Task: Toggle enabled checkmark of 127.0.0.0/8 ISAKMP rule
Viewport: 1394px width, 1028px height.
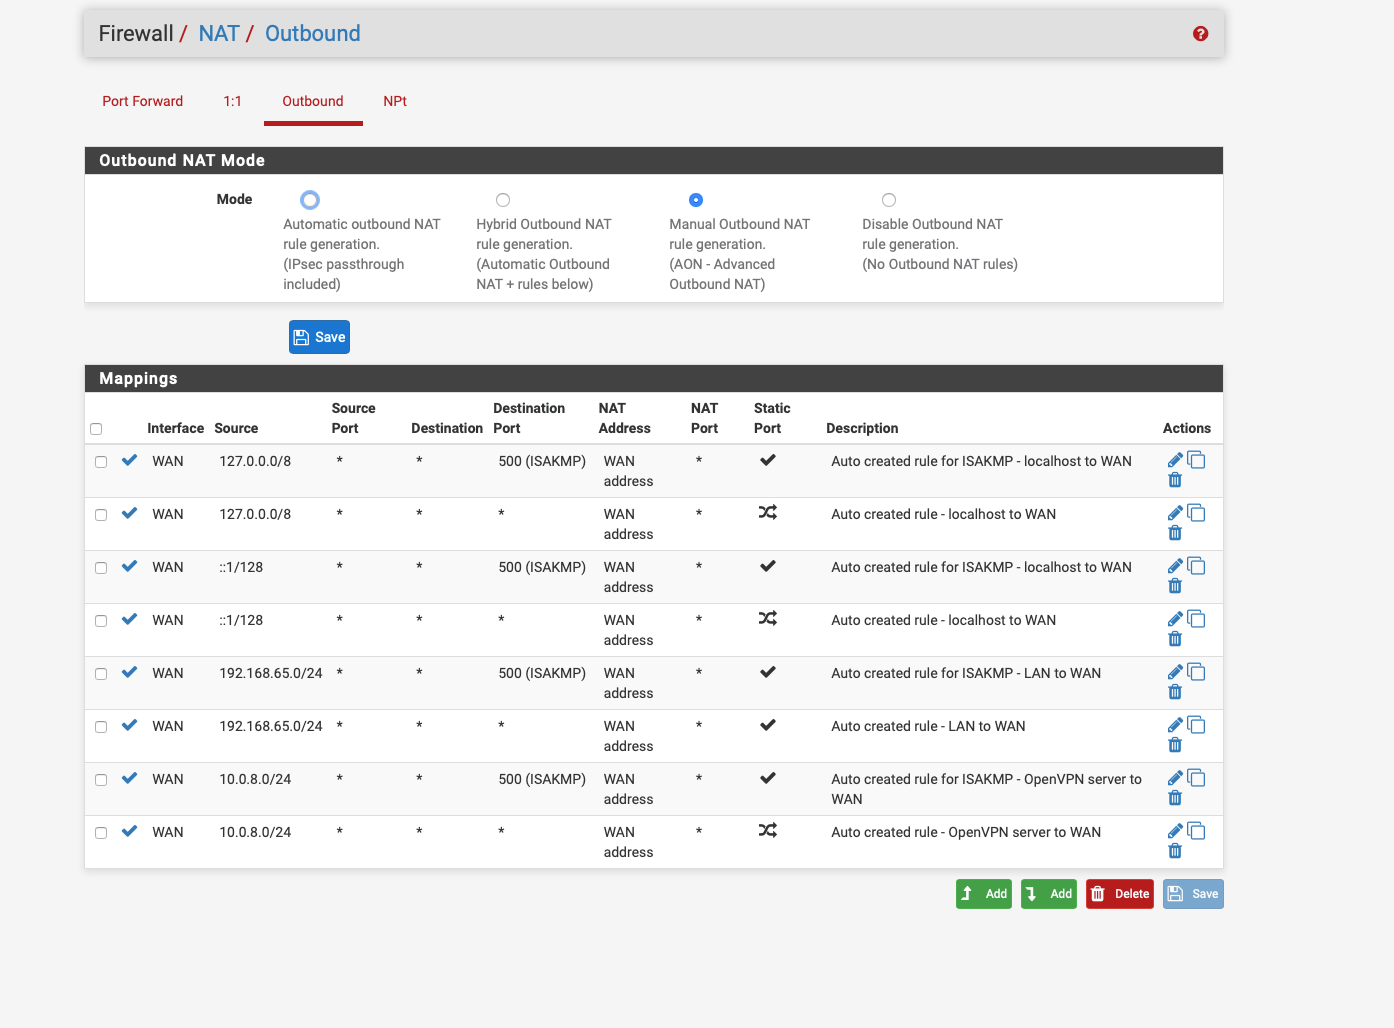Action: pos(129,460)
